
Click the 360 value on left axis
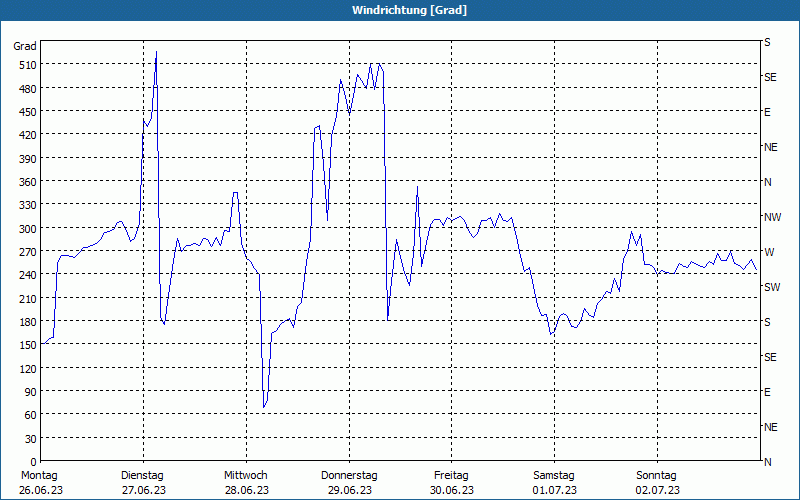pyautogui.click(x=28, y=182)
